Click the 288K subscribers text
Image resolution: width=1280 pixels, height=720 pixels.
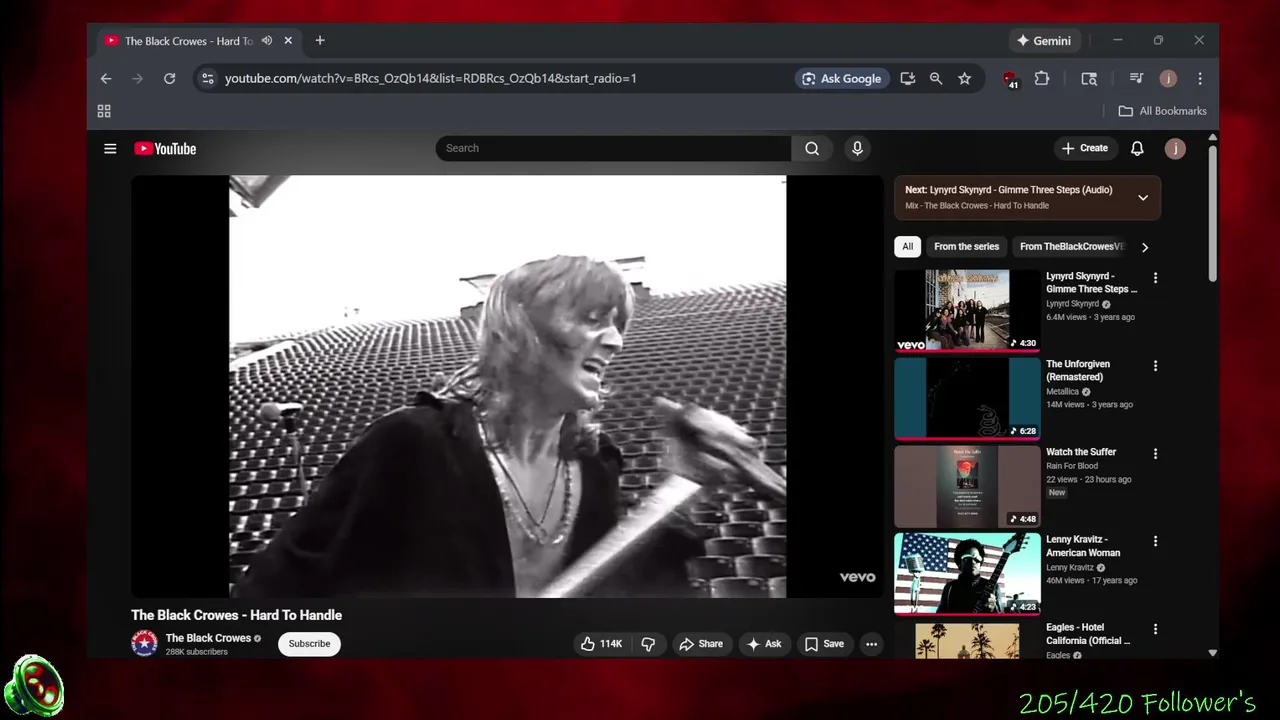(x=197, y=652)
